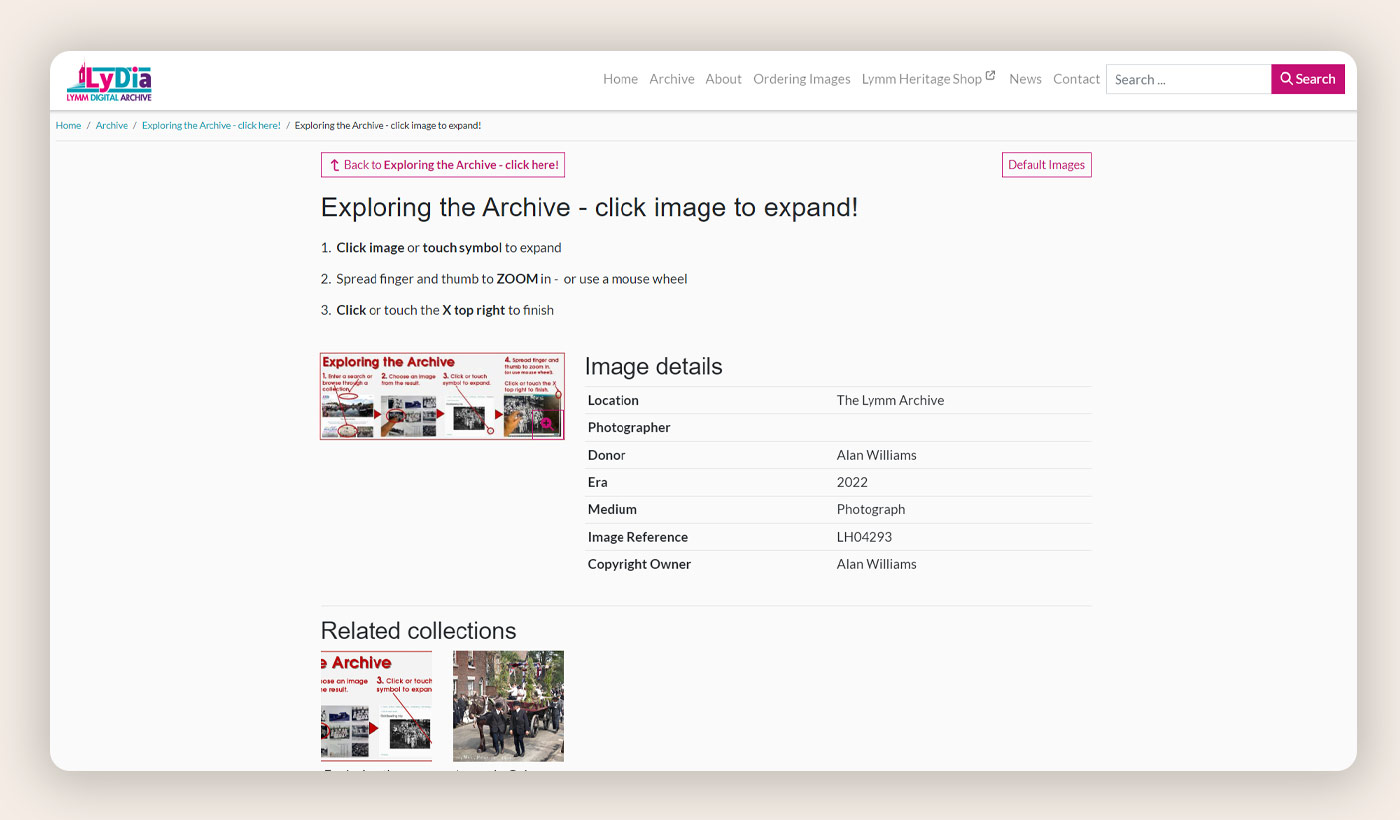The height and width of the screenshot is (820, 1400).
Task: Select Ordering Images in the navigation bar
Action: pyautogui.click(x=801, y=79)
